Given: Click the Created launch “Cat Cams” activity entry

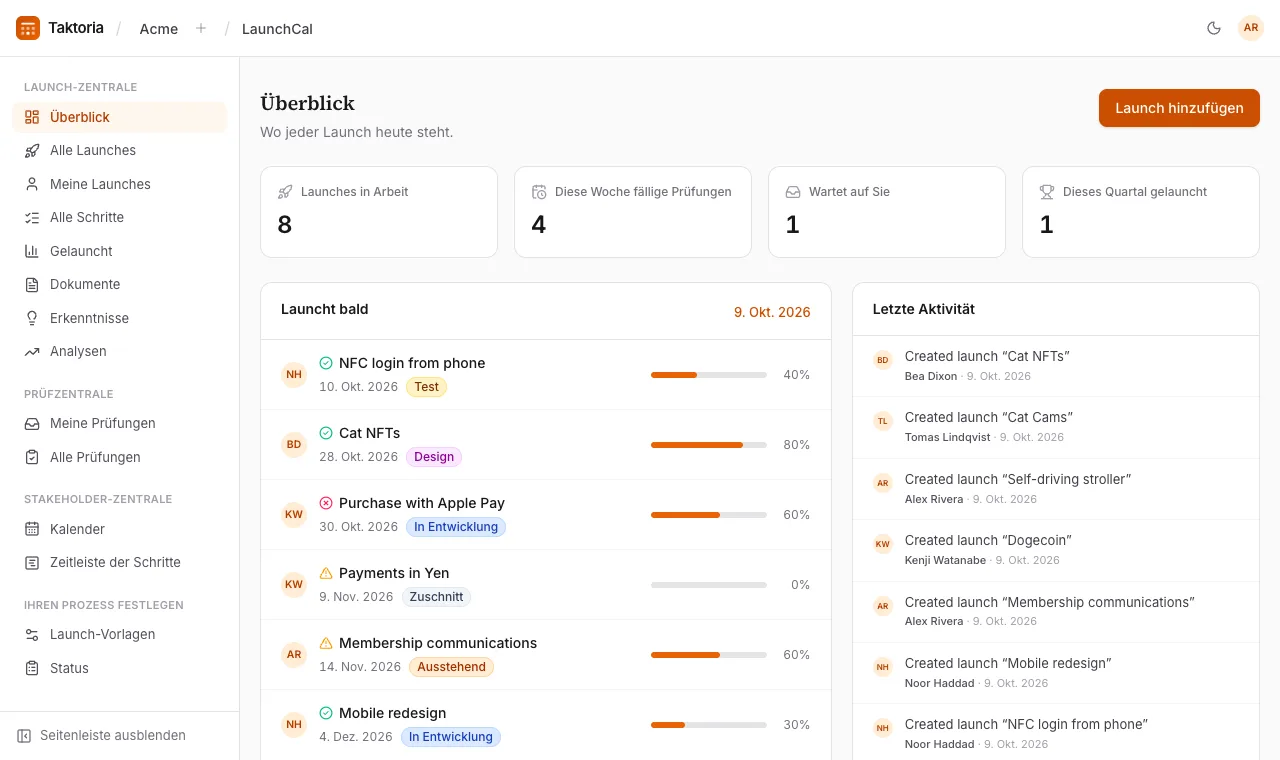Looking at the screenshot, I should click(1055, 427).
